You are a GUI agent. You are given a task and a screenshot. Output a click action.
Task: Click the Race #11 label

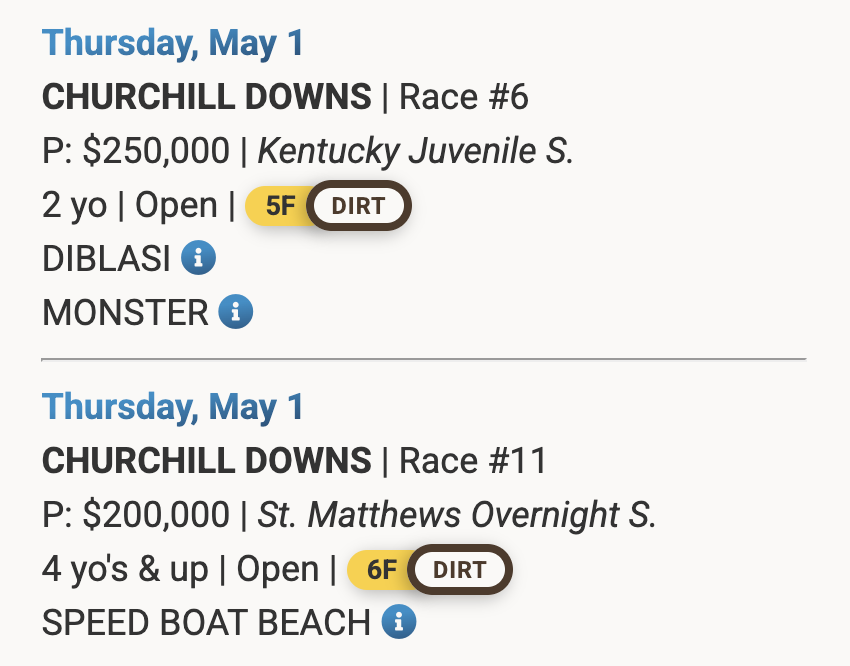pyautogui.click(x=473, y=461)
